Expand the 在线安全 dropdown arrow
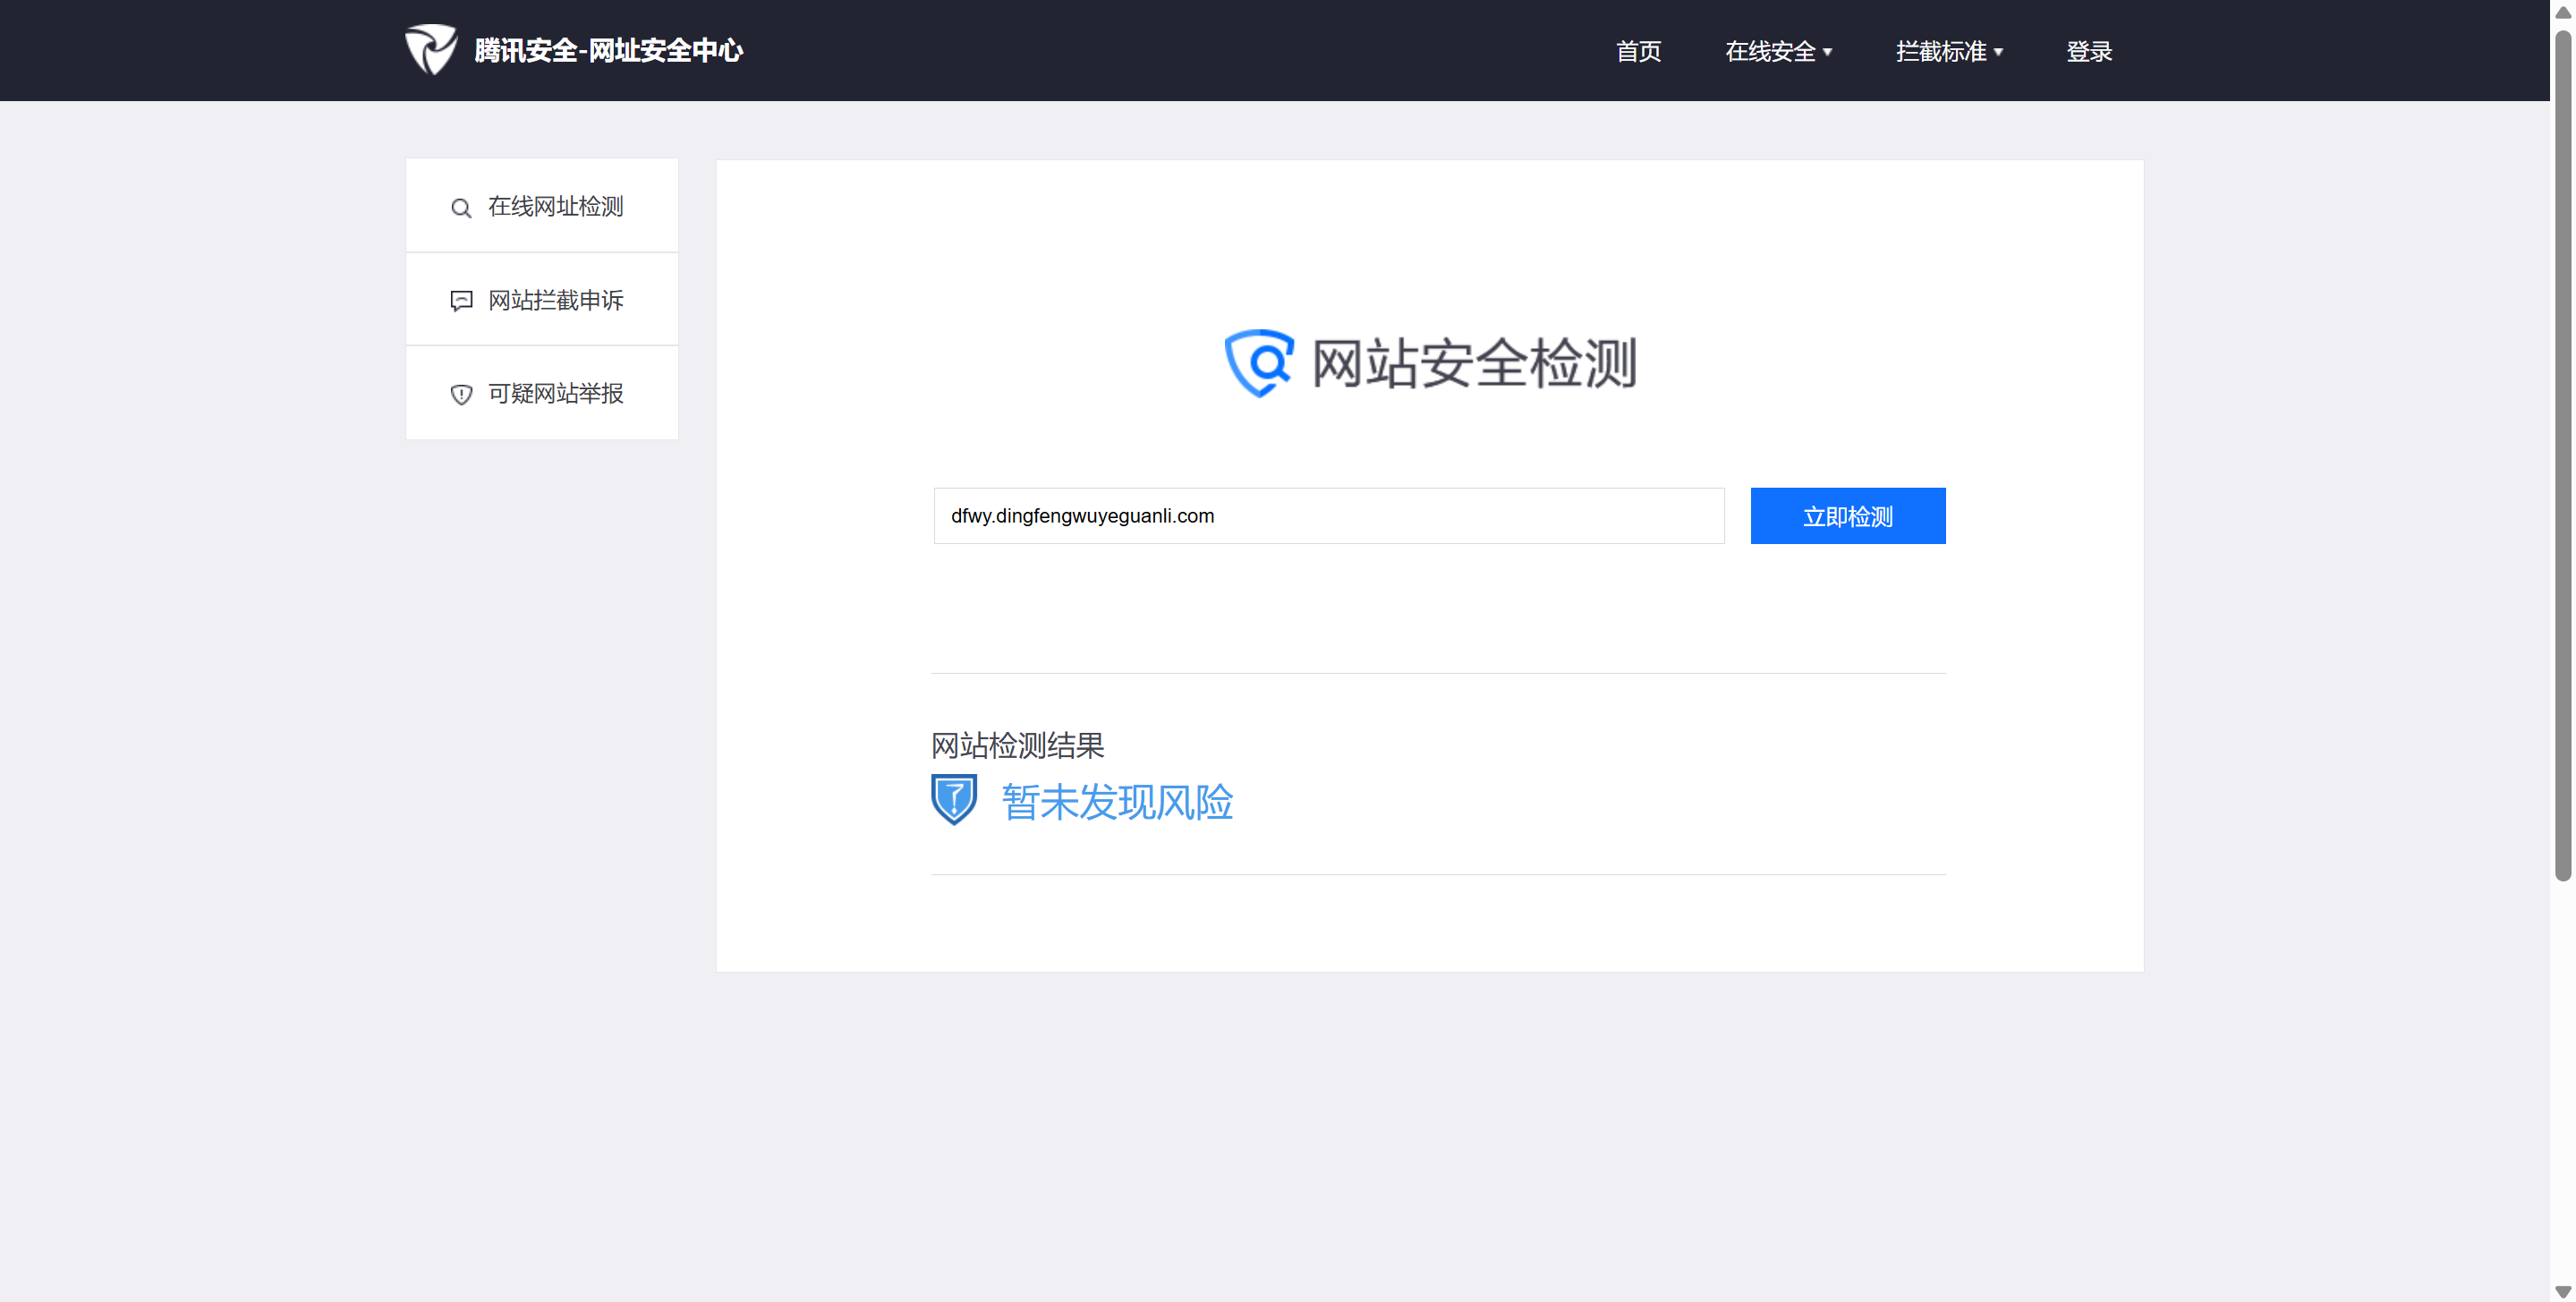Screen dimensions: 2576x1302 [x=1828, y=52]
